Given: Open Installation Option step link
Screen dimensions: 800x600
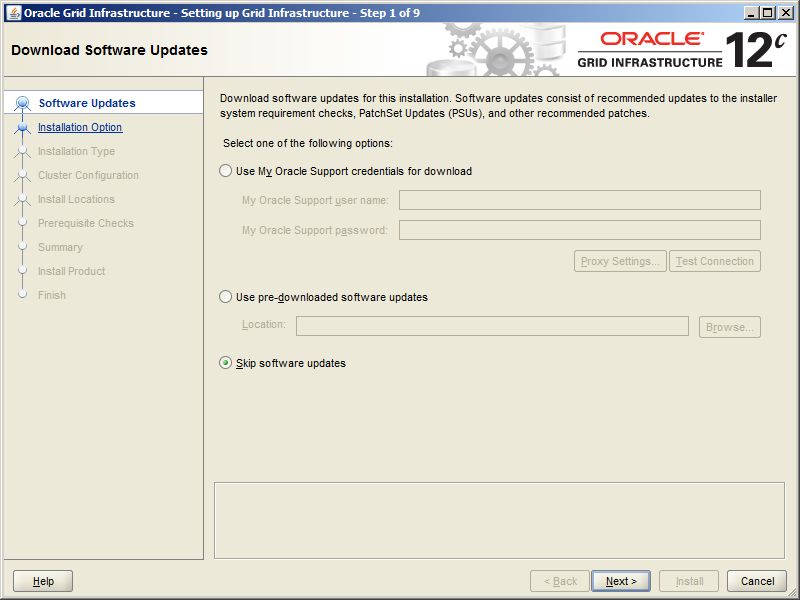Looking at the screenshot, I should pyautogui.click(x=80, y=127).
